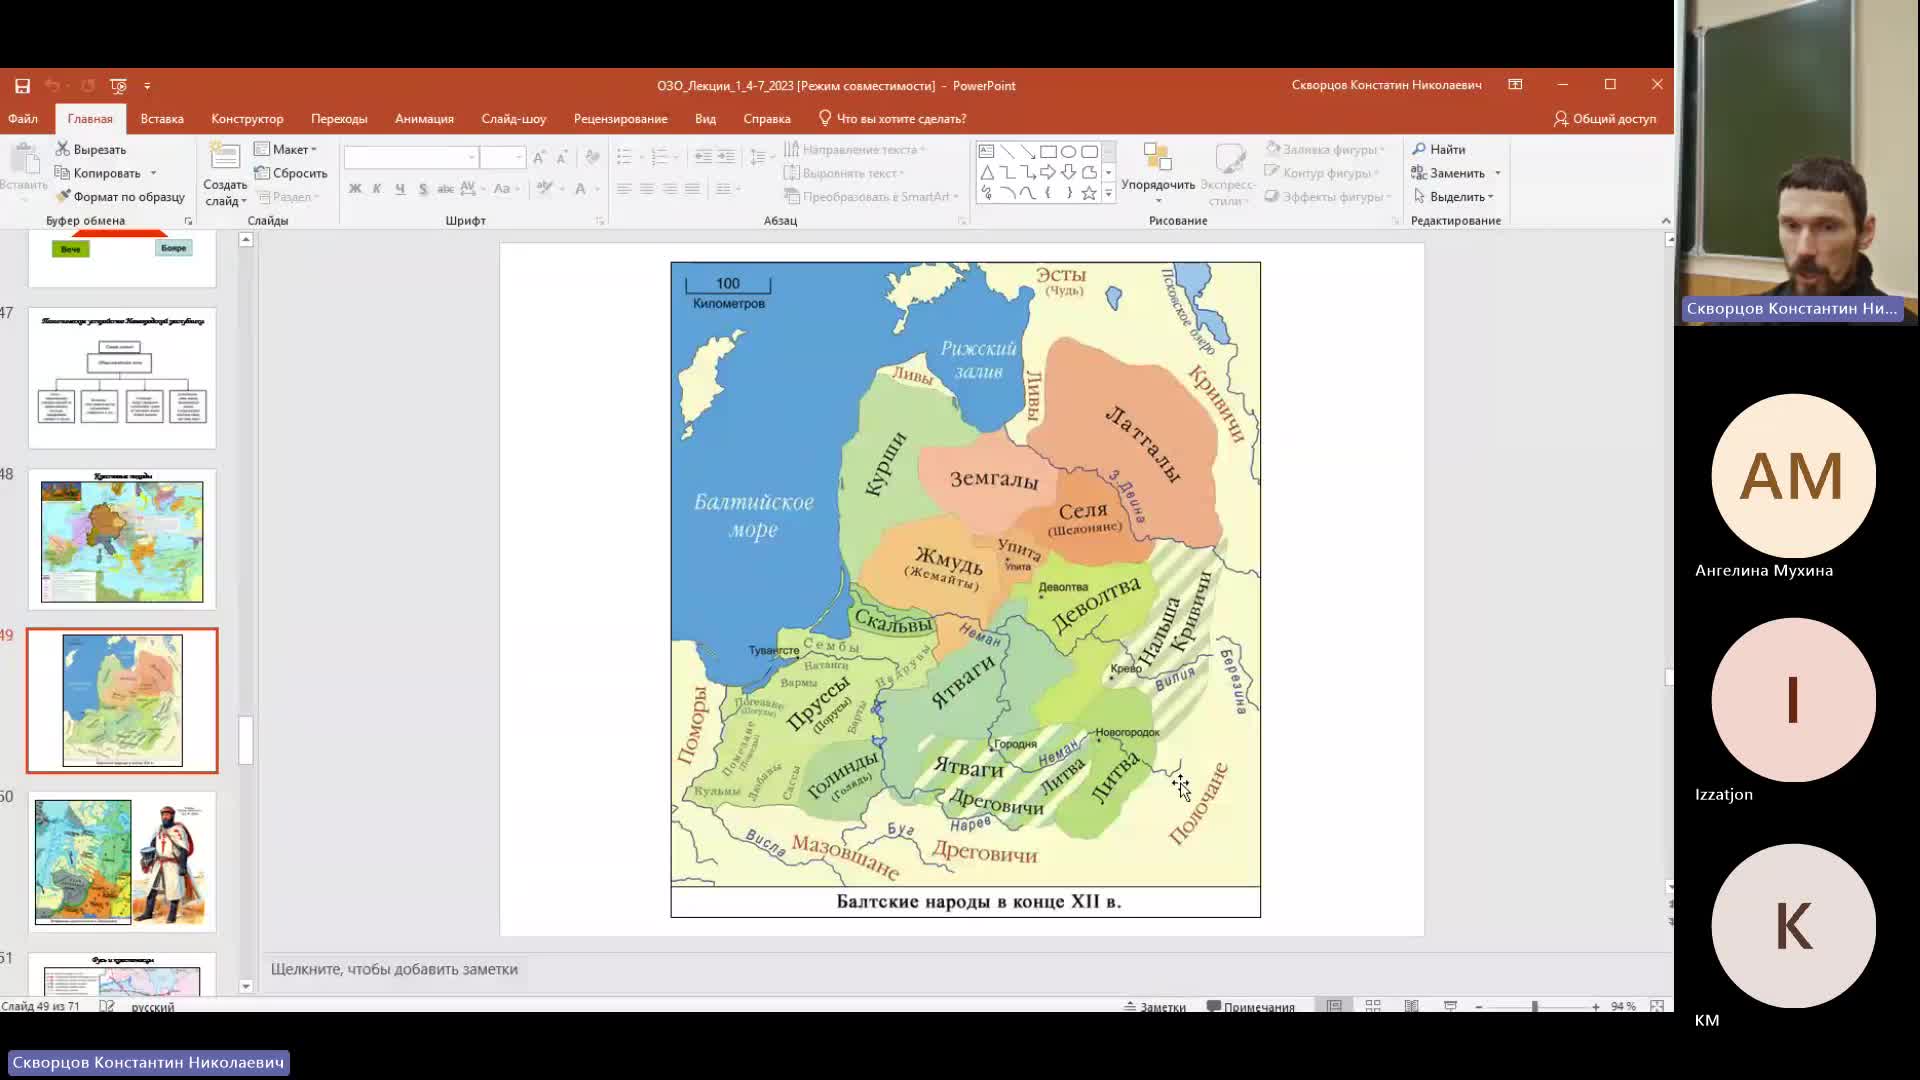Open the Выделить select dropdown
Screen dimensions: 1920x1080
(1453, 197)
